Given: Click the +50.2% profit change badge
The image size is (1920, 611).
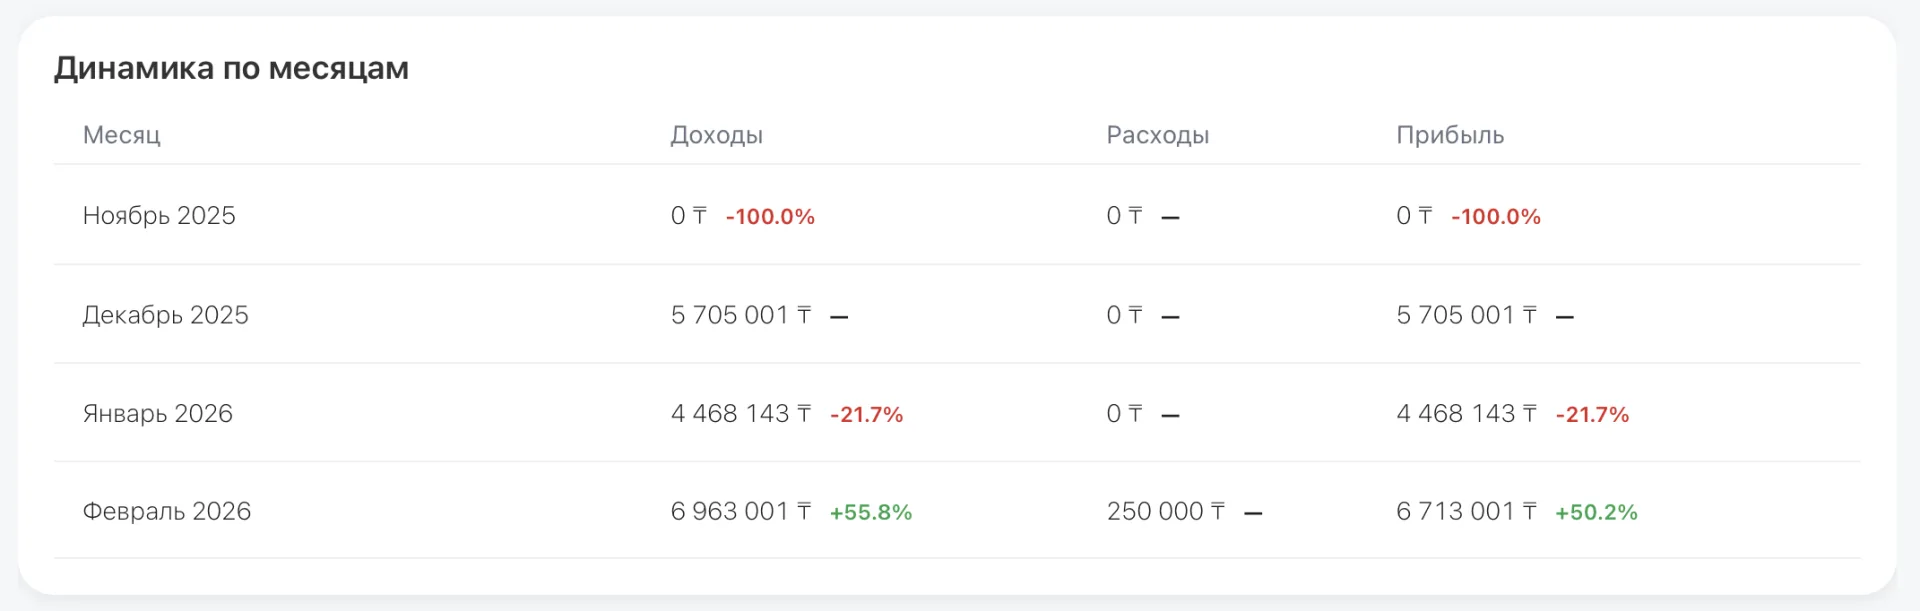Looking at the screenshot, I should point(1596,512).
